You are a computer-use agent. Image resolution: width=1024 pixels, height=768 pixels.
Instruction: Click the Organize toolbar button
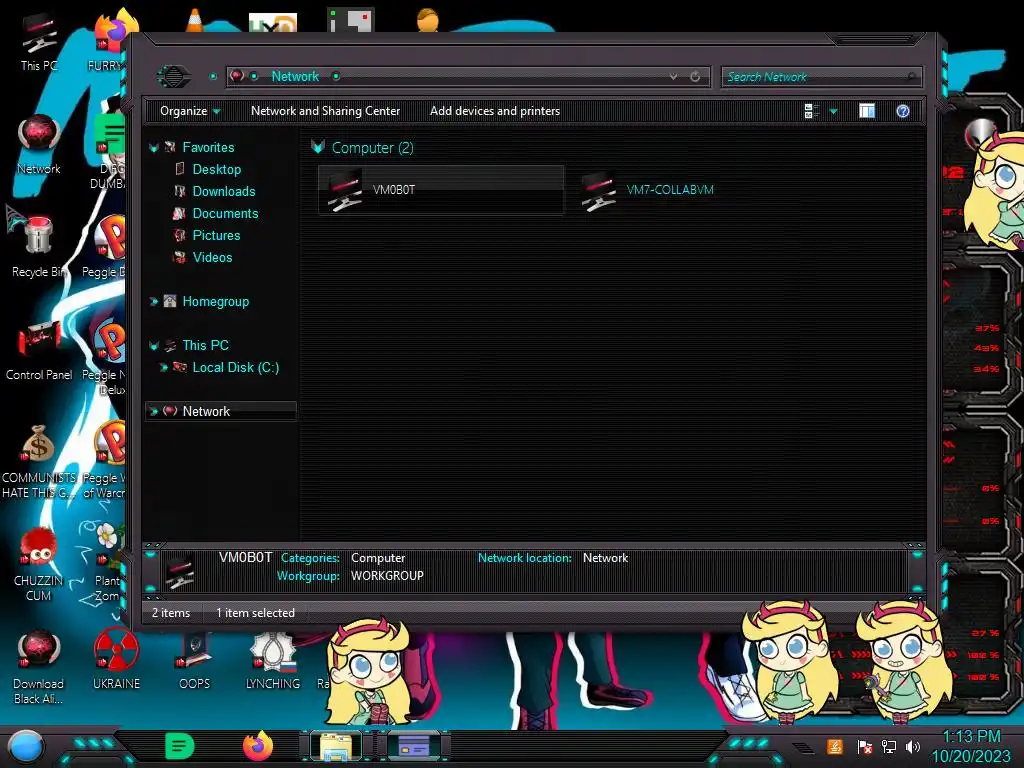189,111
